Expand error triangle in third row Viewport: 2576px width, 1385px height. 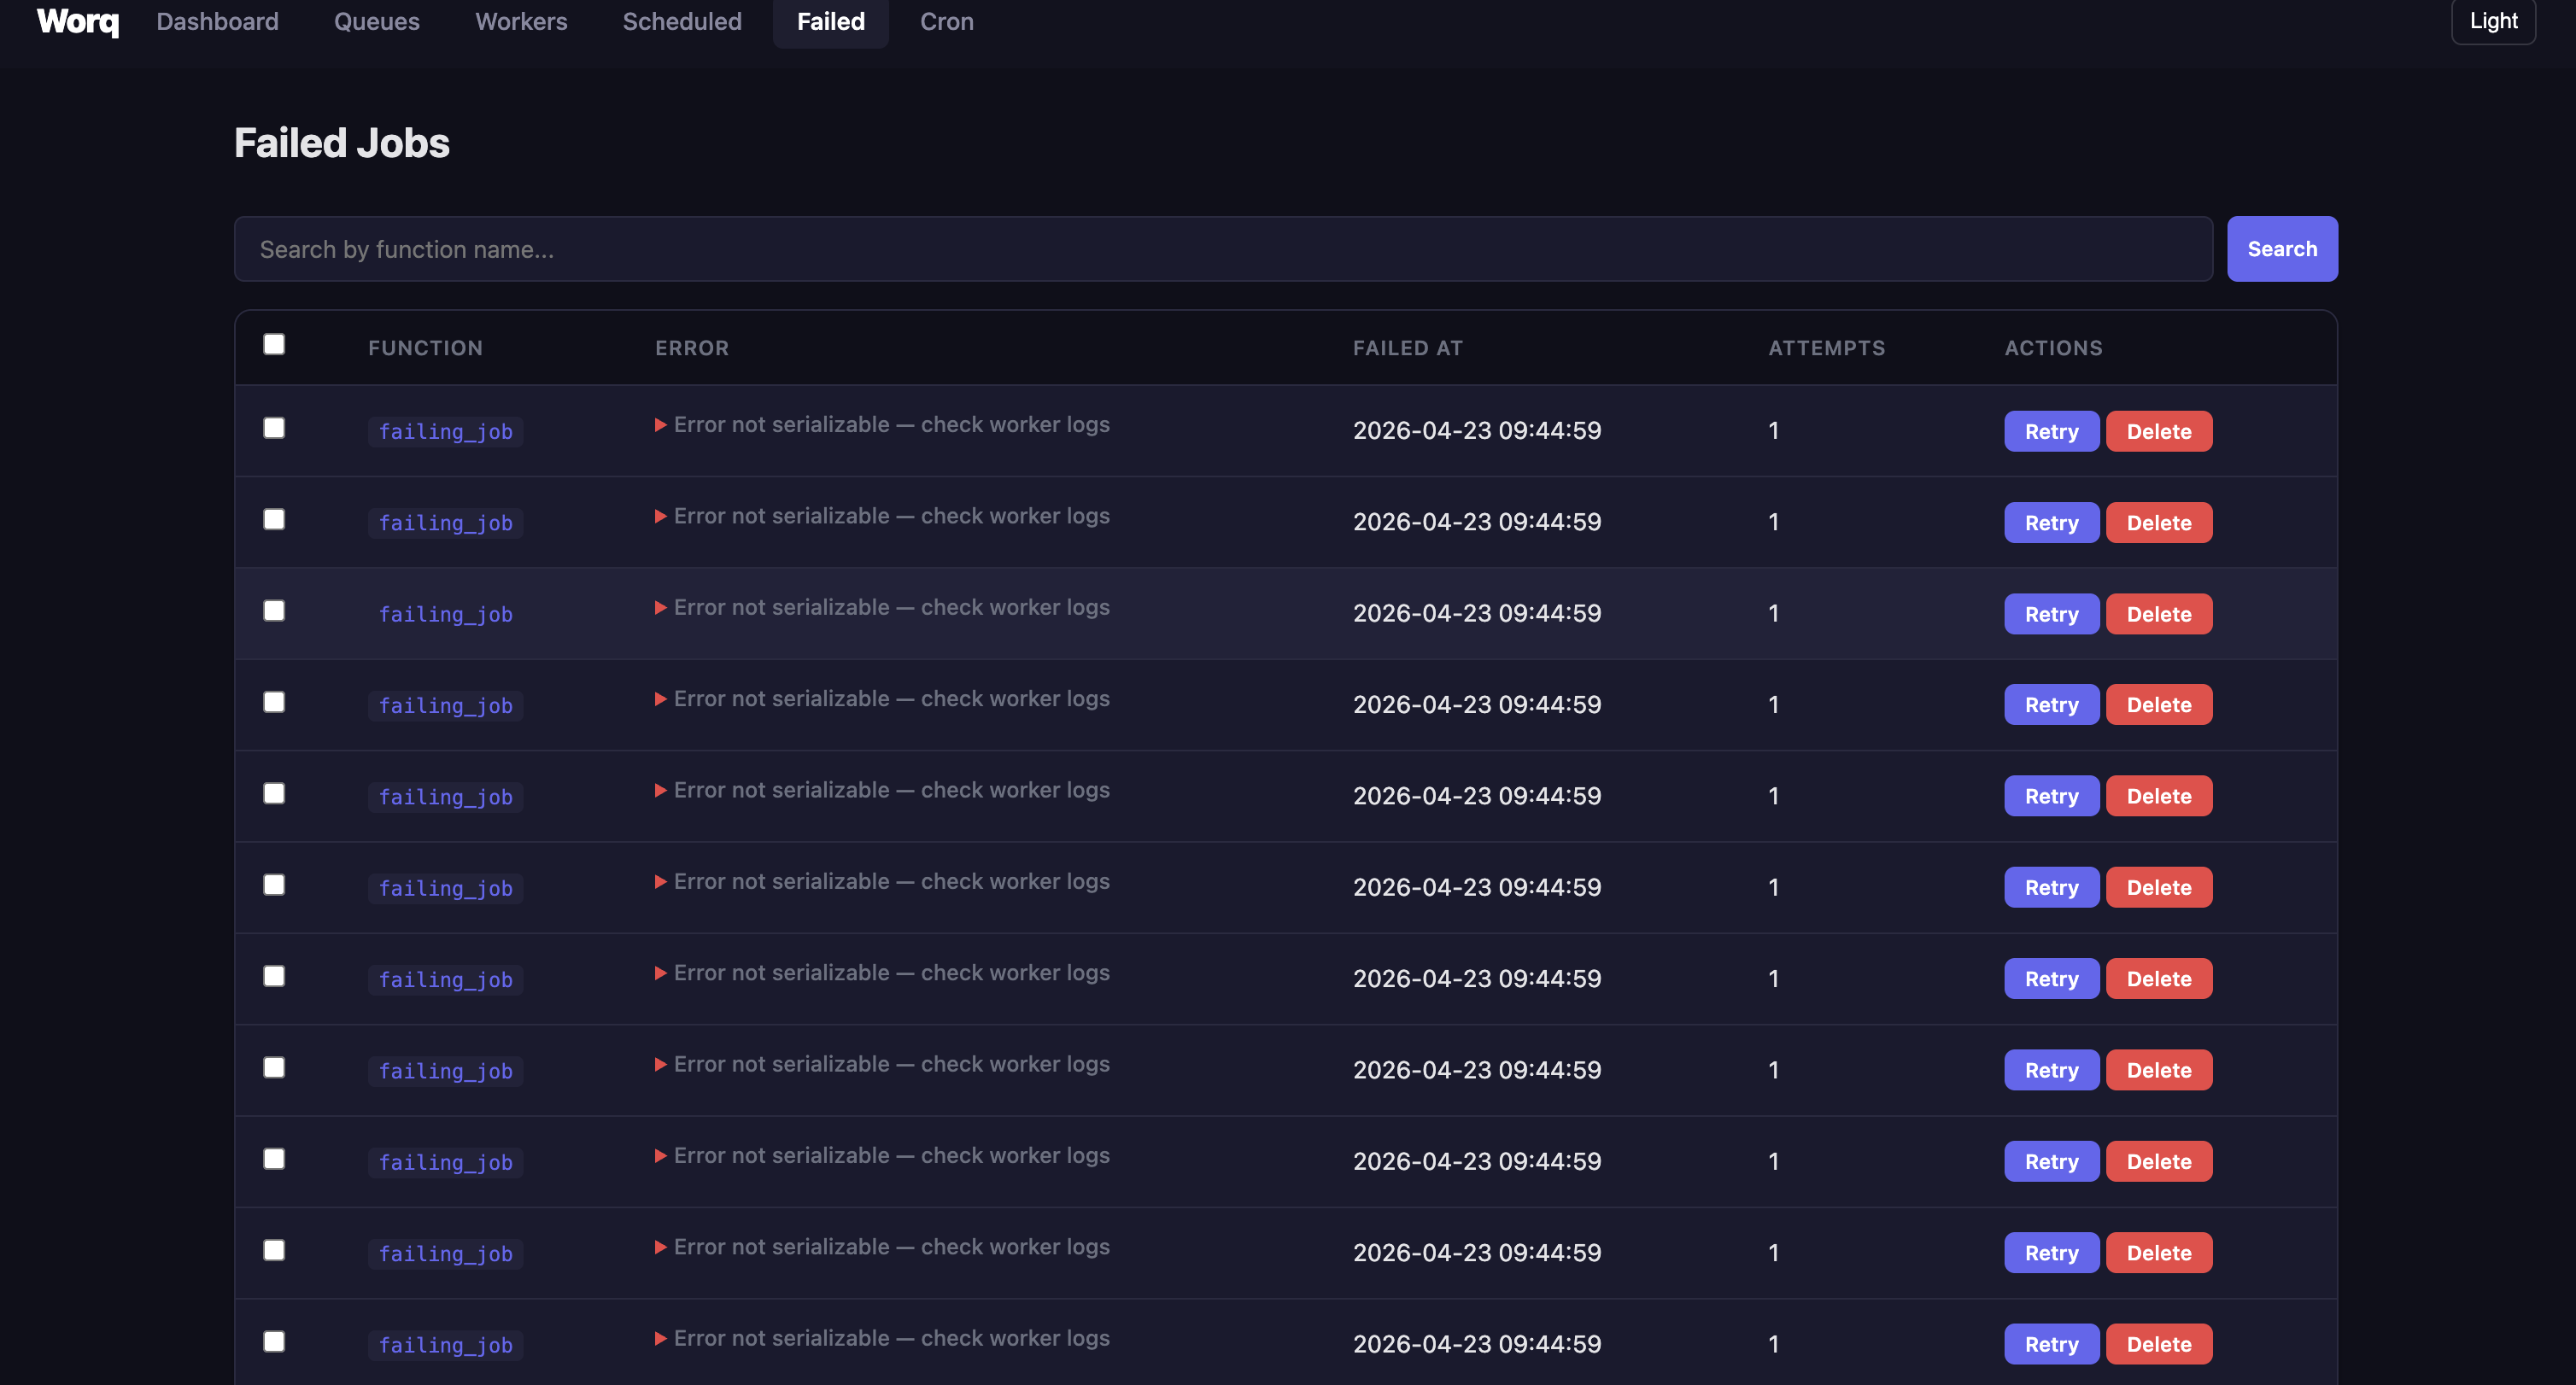661,608
